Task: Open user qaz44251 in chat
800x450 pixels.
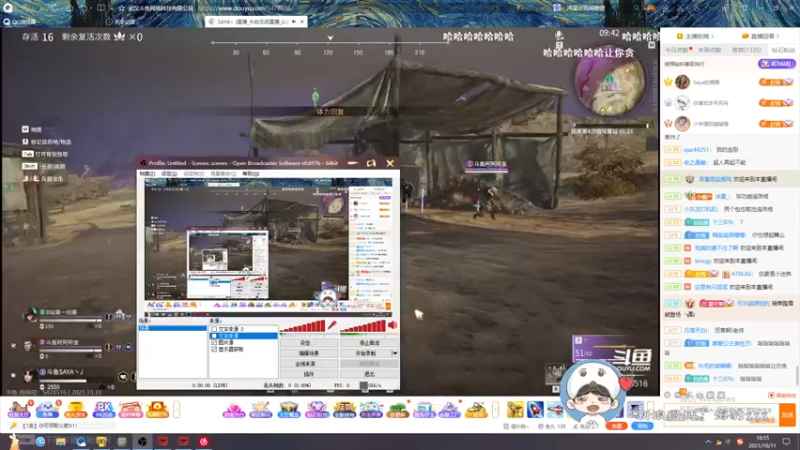Action: 697,149
